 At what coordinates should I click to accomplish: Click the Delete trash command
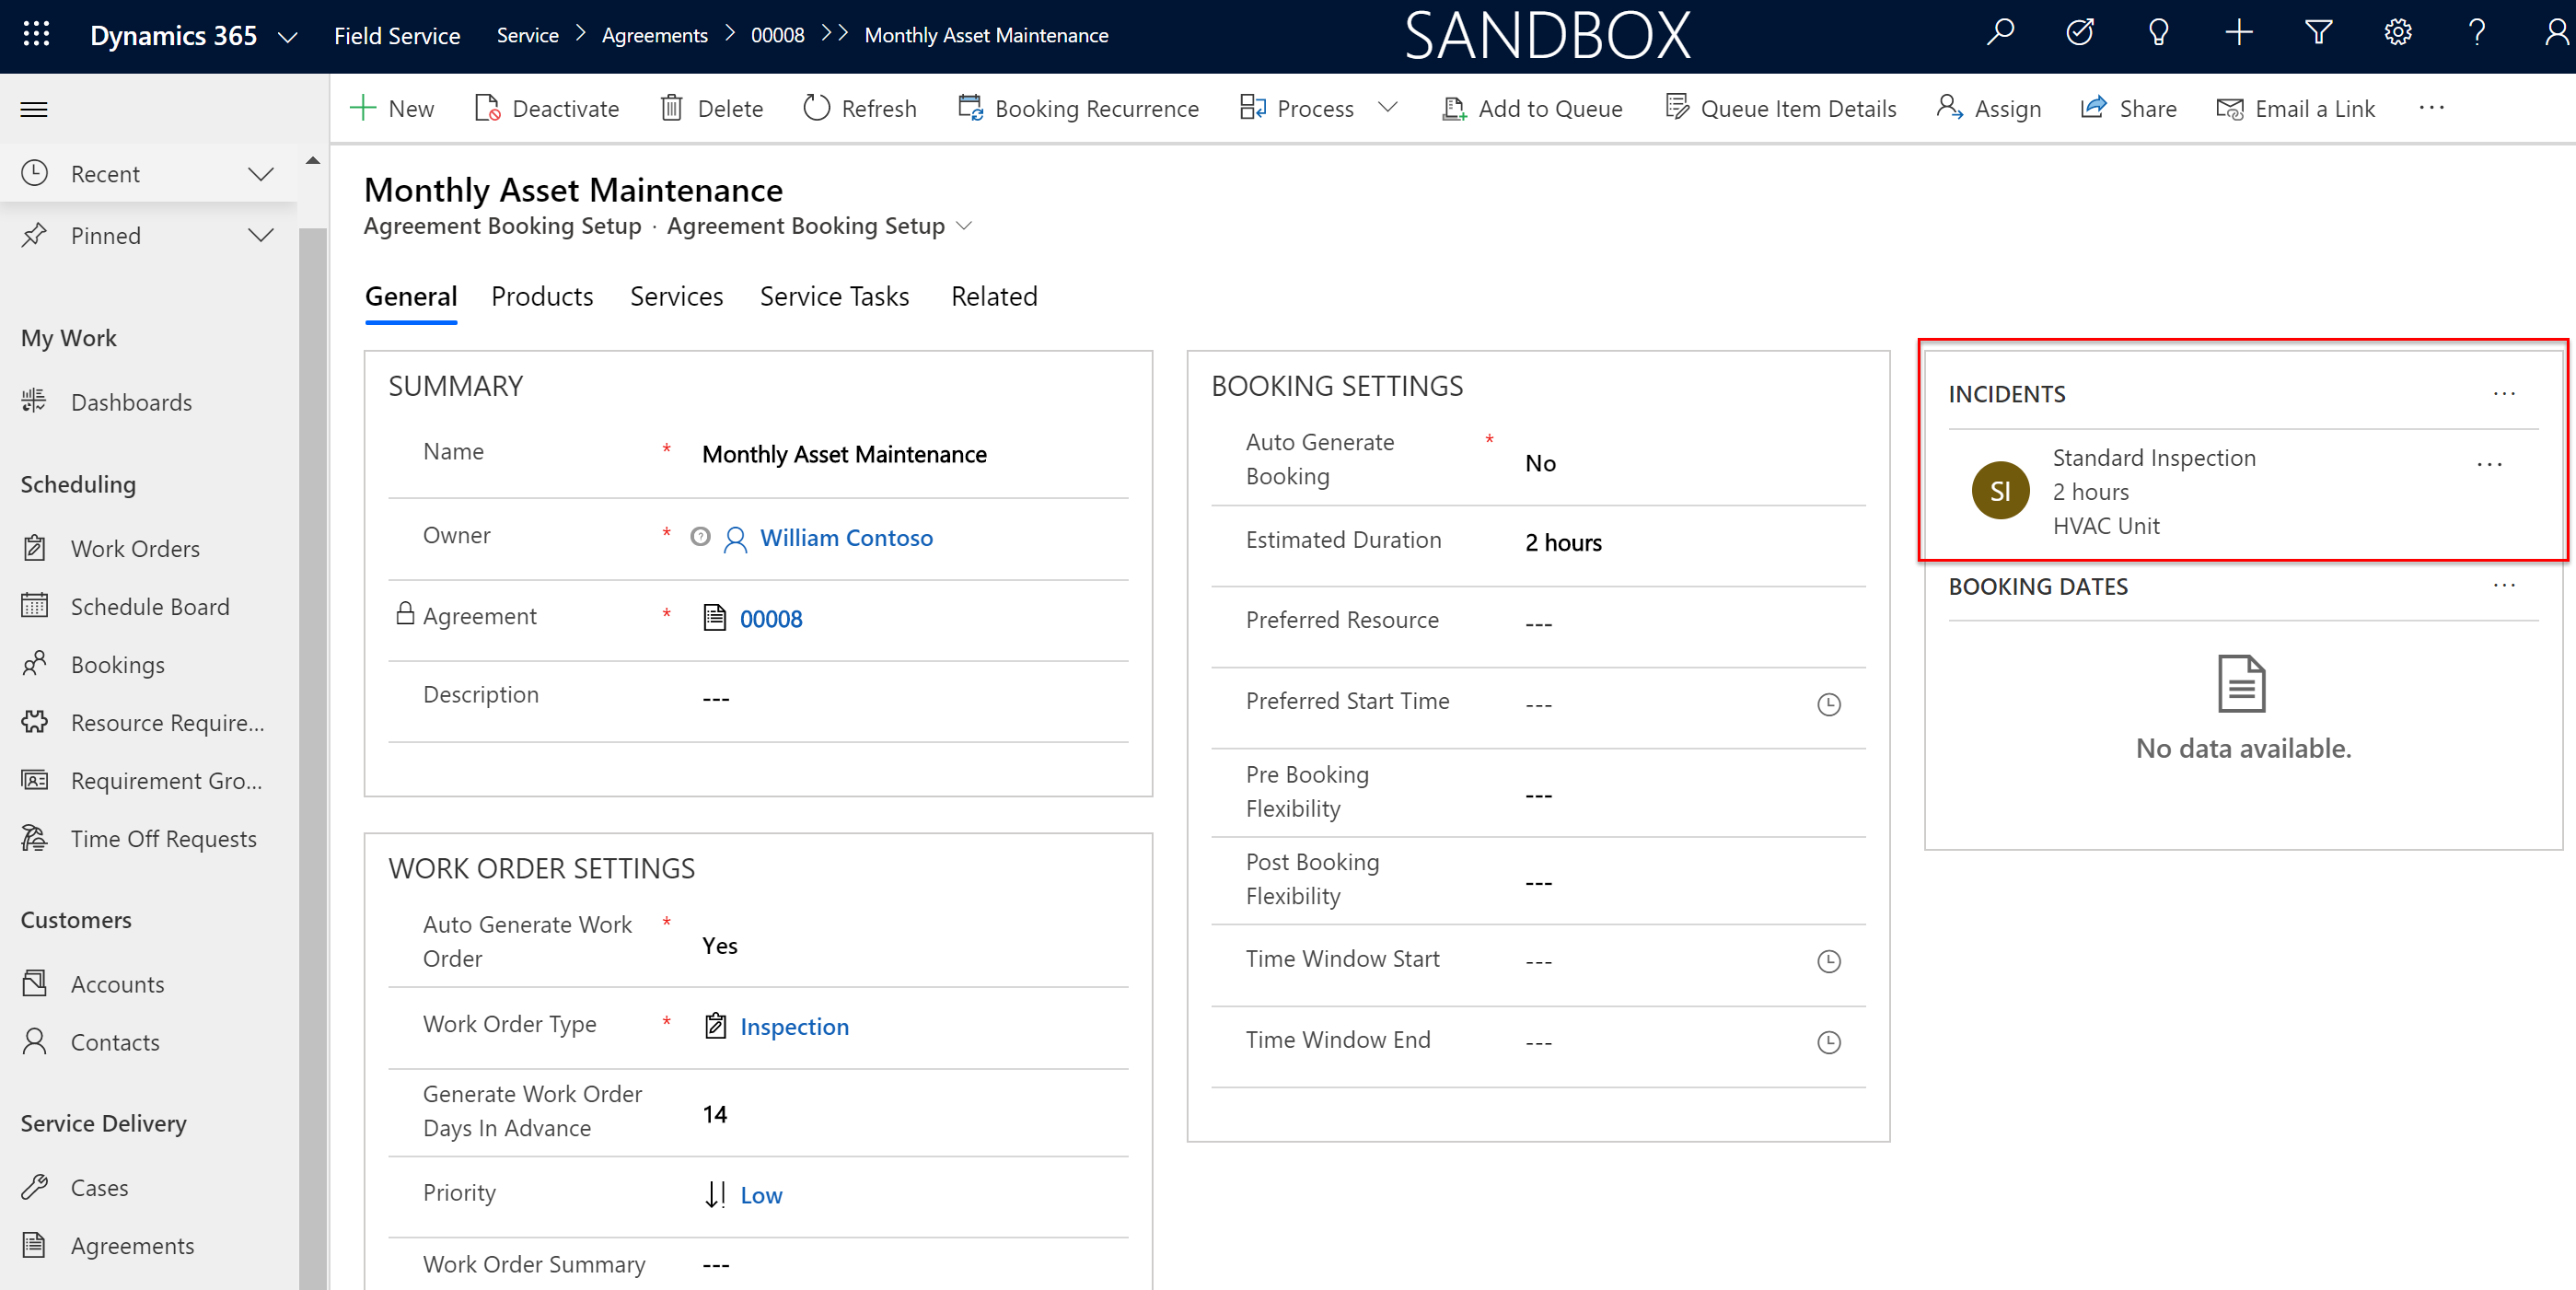click(711, 108)
